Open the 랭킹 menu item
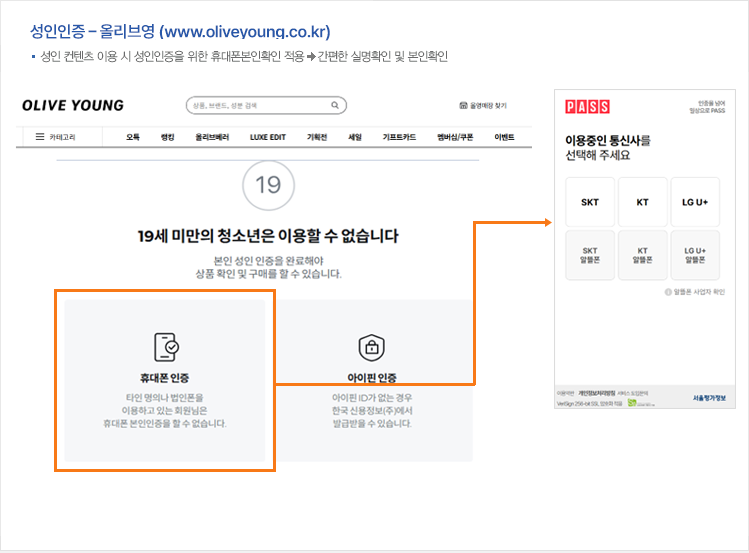The image size is (749, 553). pyautogui.click(x=168, y=137)
